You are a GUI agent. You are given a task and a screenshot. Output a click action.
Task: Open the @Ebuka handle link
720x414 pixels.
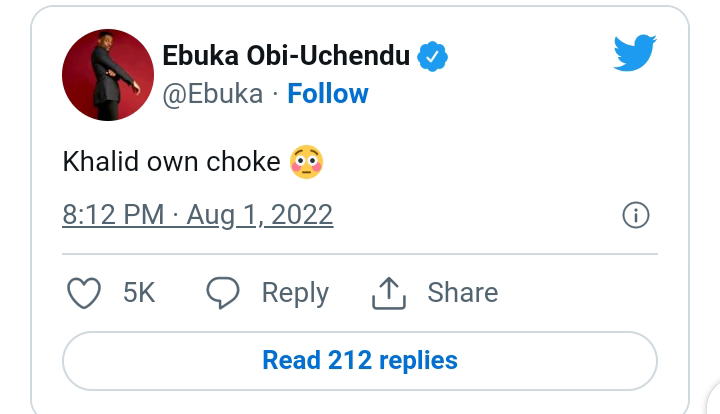(213, 94)
